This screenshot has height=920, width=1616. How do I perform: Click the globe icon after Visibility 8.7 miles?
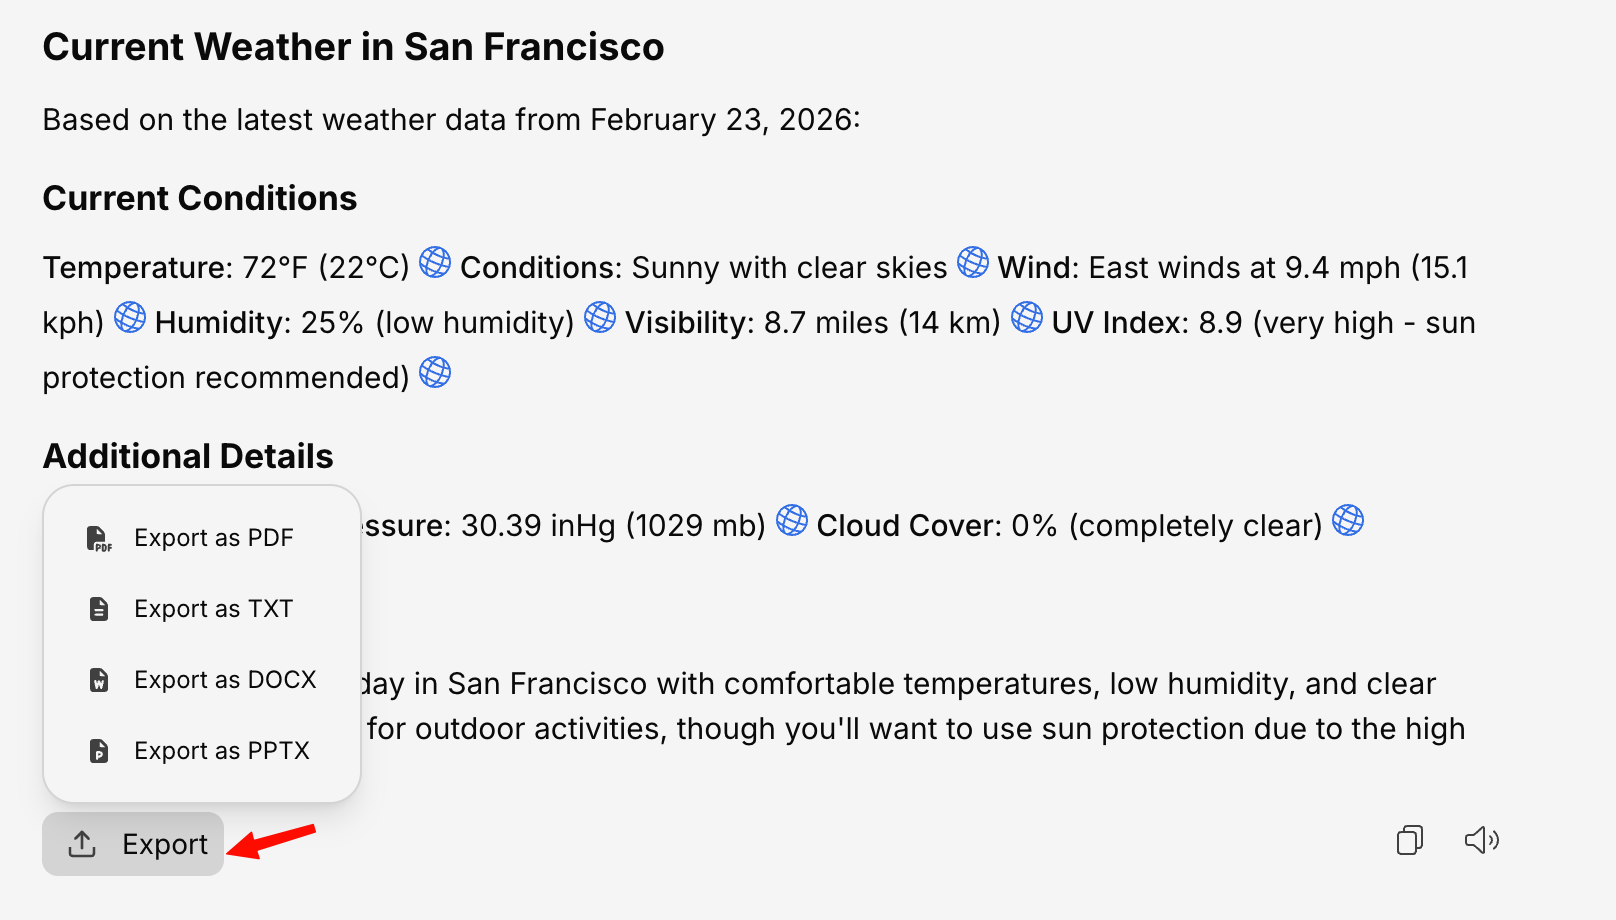click(1027, 318)
